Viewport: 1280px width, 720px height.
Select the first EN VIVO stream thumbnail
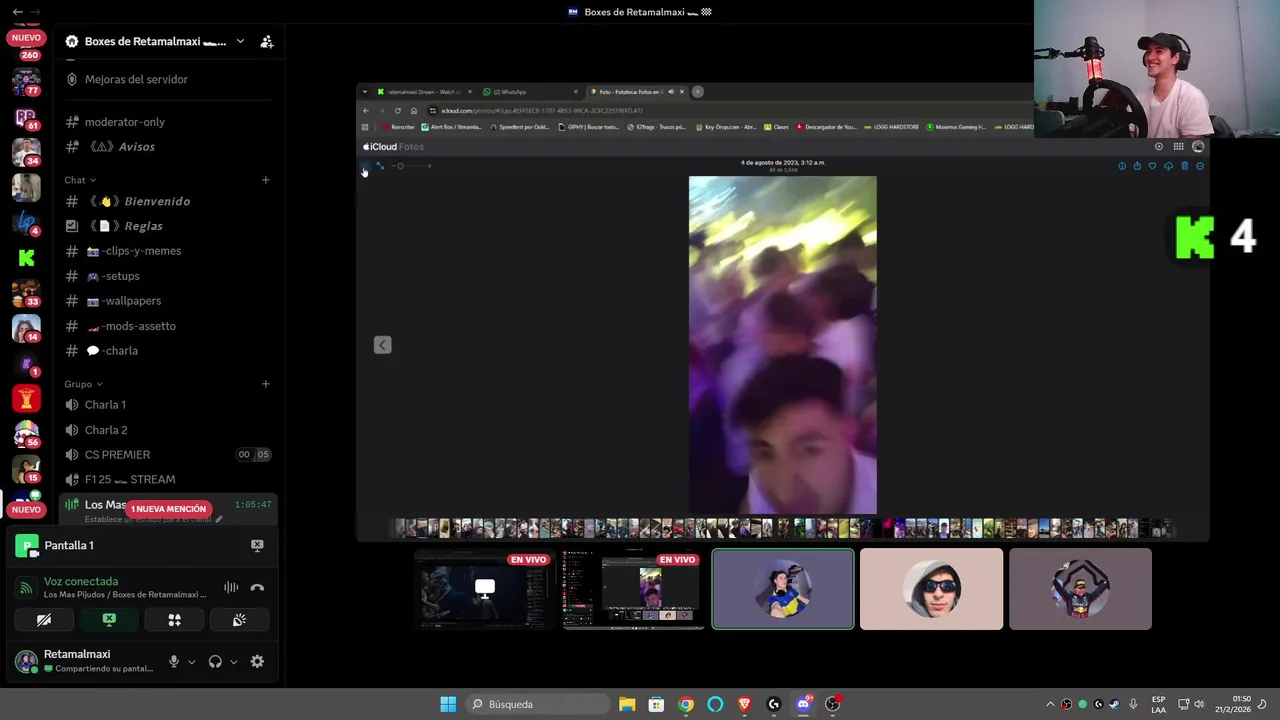point(485,589)
